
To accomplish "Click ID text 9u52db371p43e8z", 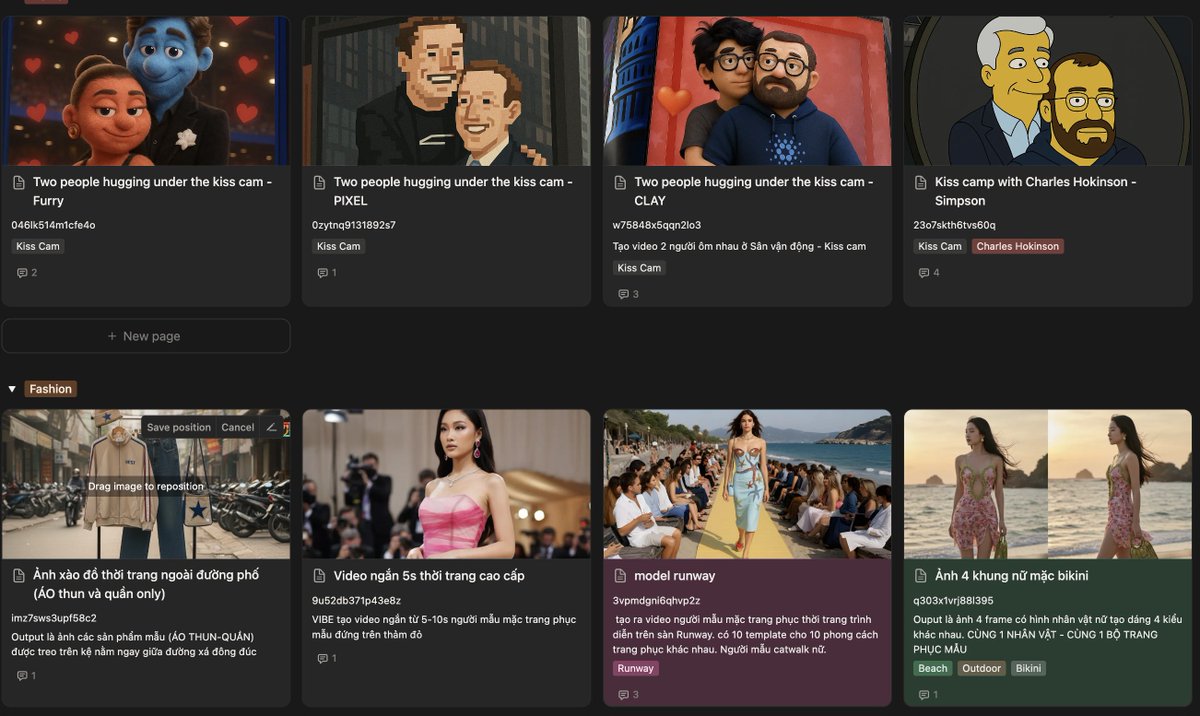I will click(356, 600).
